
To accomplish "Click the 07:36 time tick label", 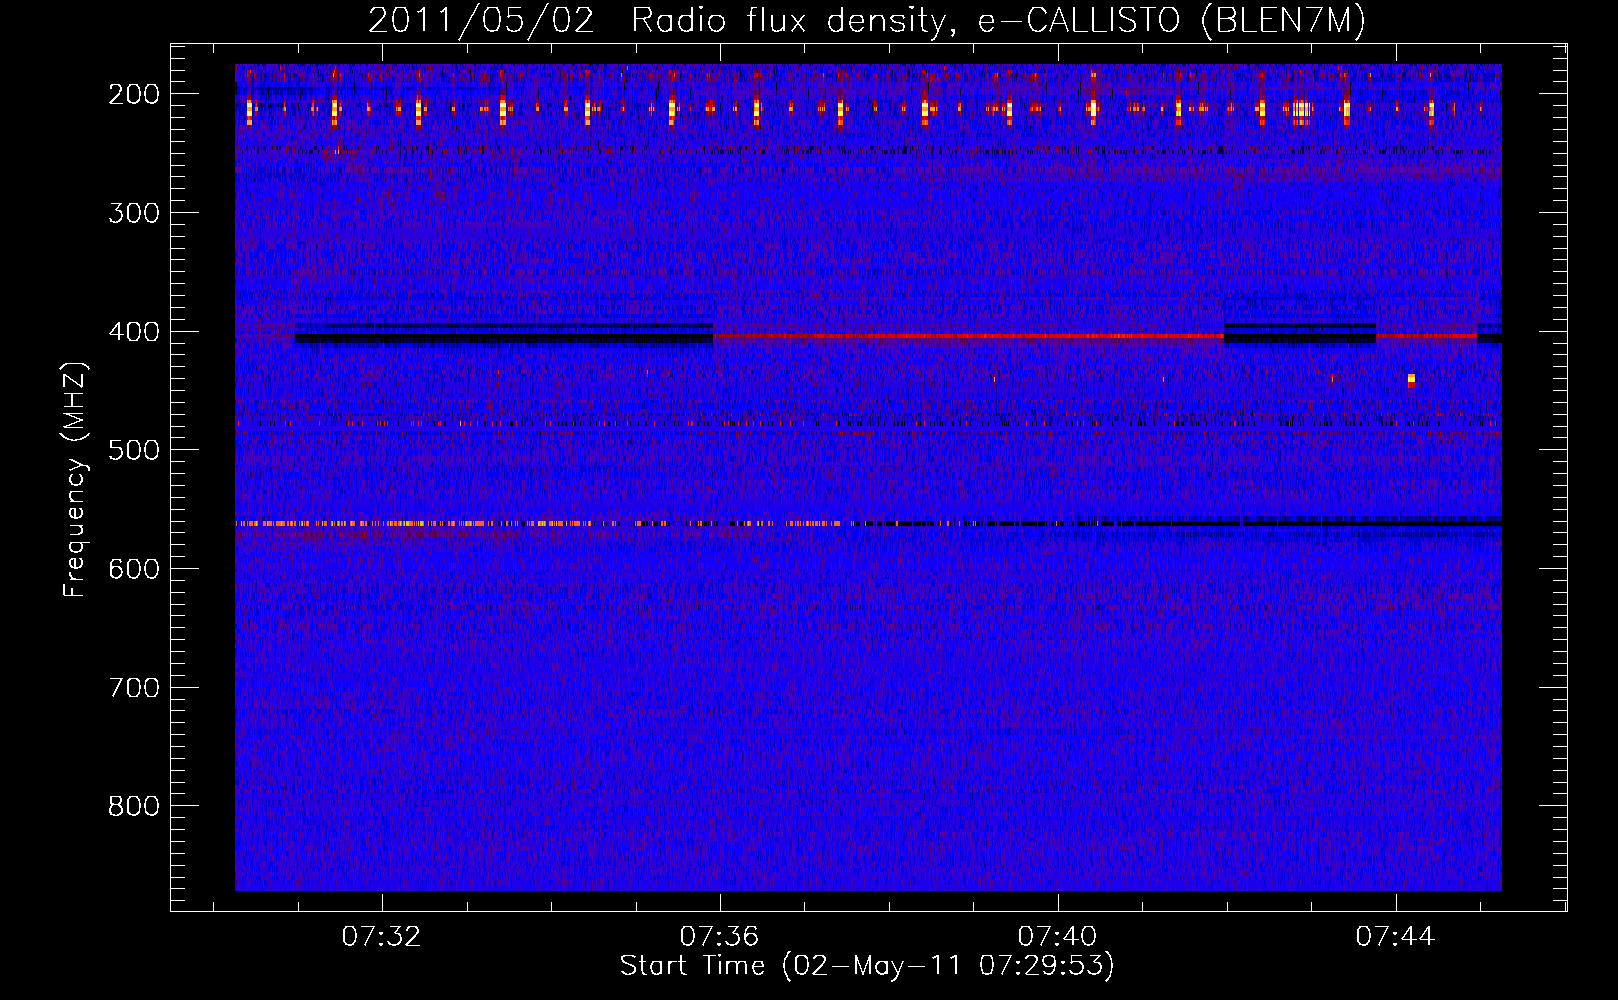I will (x=720, y=937).
